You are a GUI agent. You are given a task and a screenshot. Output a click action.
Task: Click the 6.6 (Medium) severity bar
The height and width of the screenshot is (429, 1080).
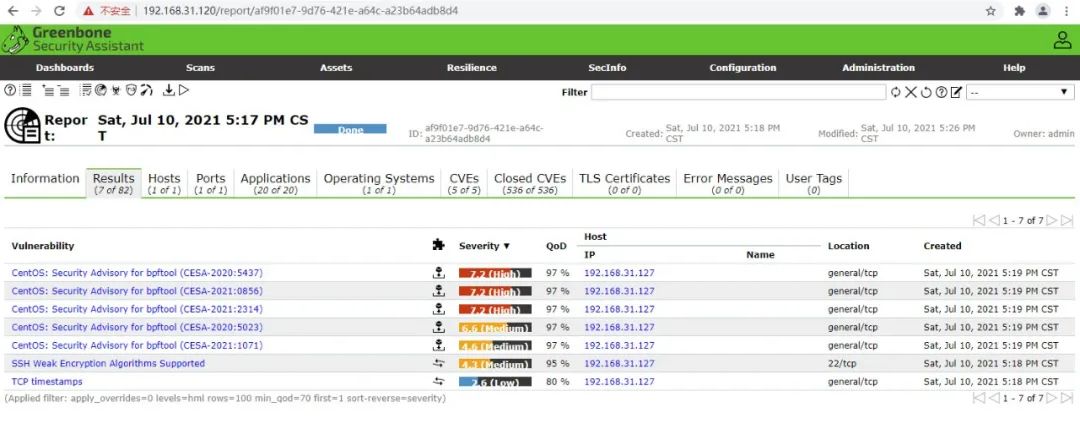[x=495, y=327]
